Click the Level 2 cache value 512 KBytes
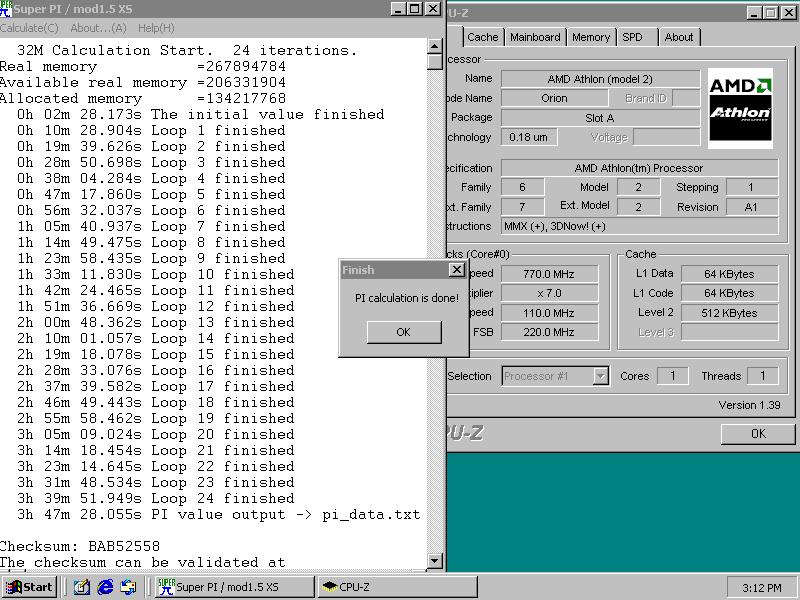Viewport: 800px width, 600px height. point(730,313)
